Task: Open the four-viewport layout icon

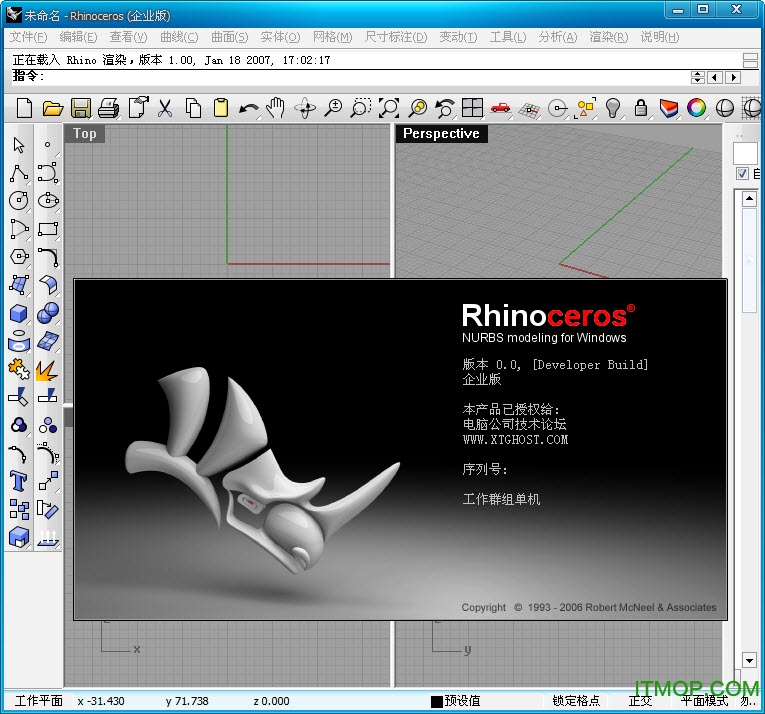Action: click(x=472, y=108)
